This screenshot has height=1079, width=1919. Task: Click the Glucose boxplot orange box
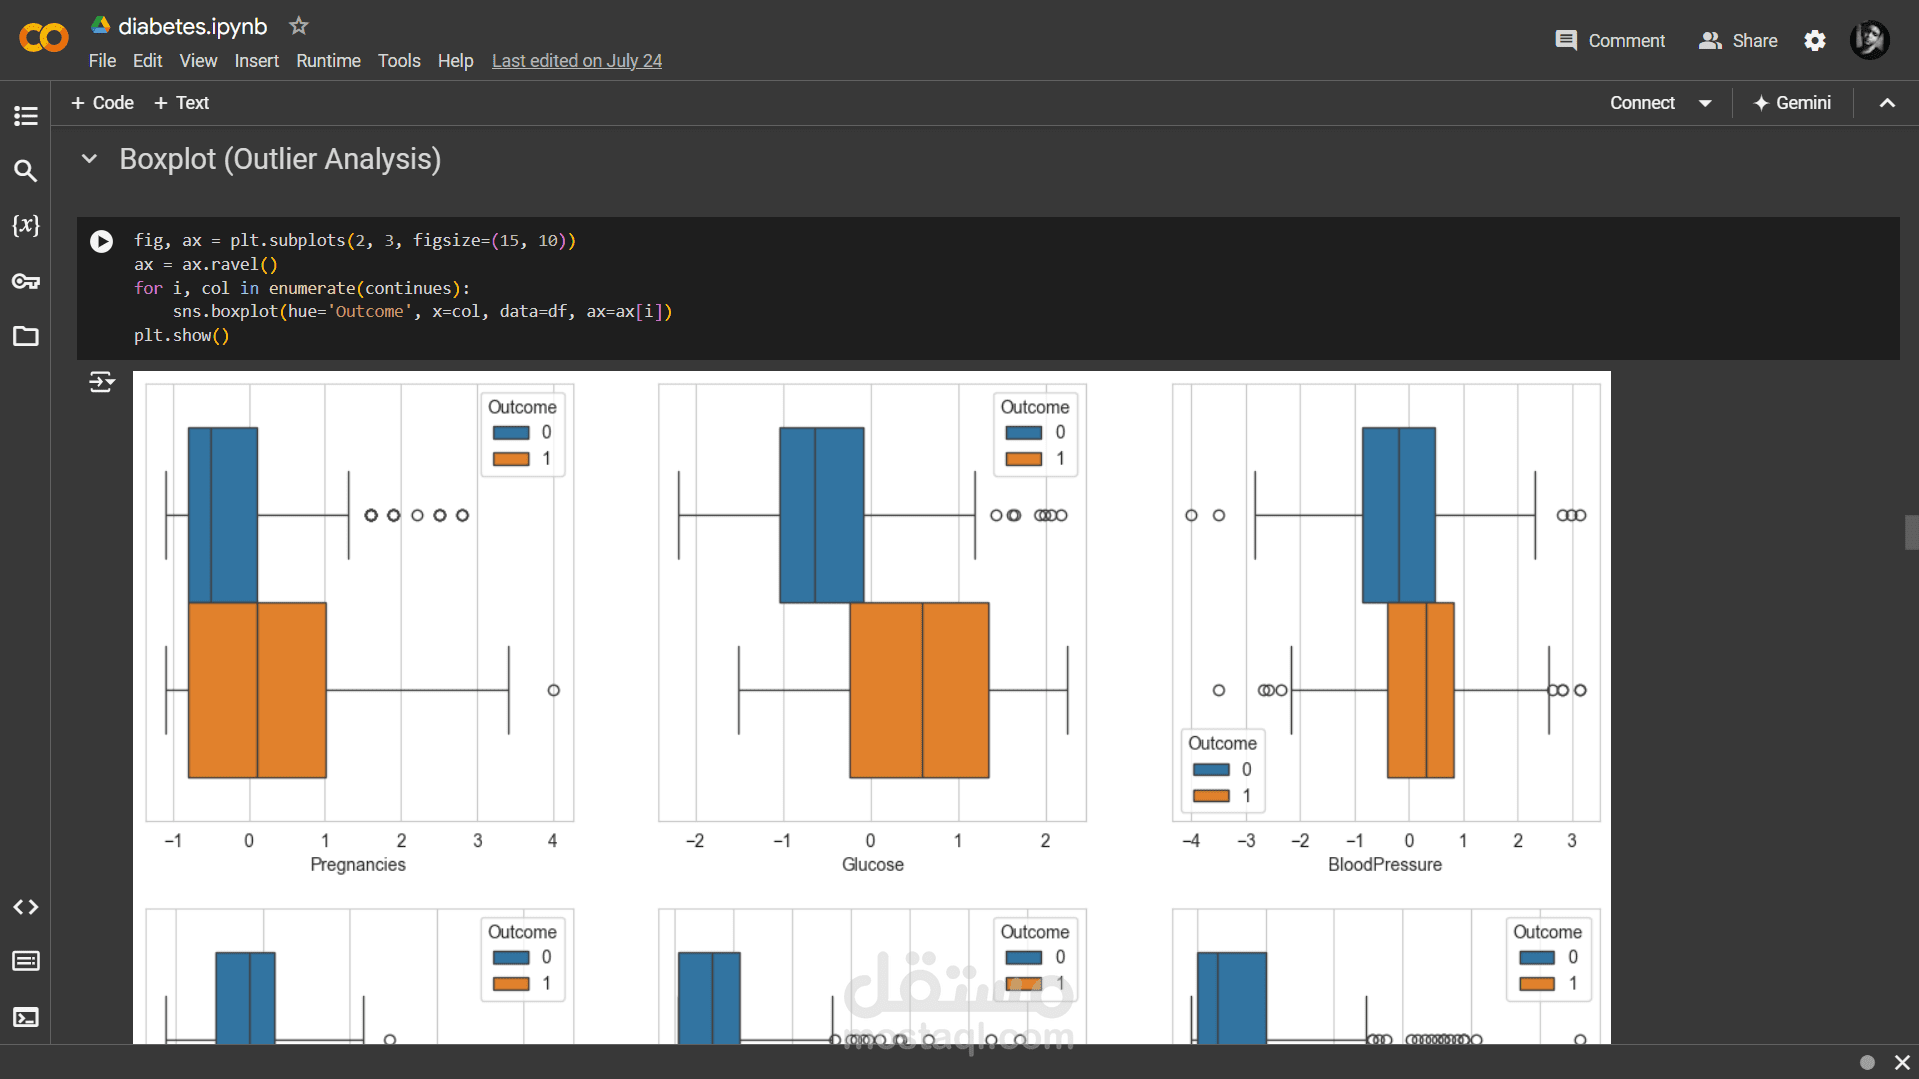919,690
